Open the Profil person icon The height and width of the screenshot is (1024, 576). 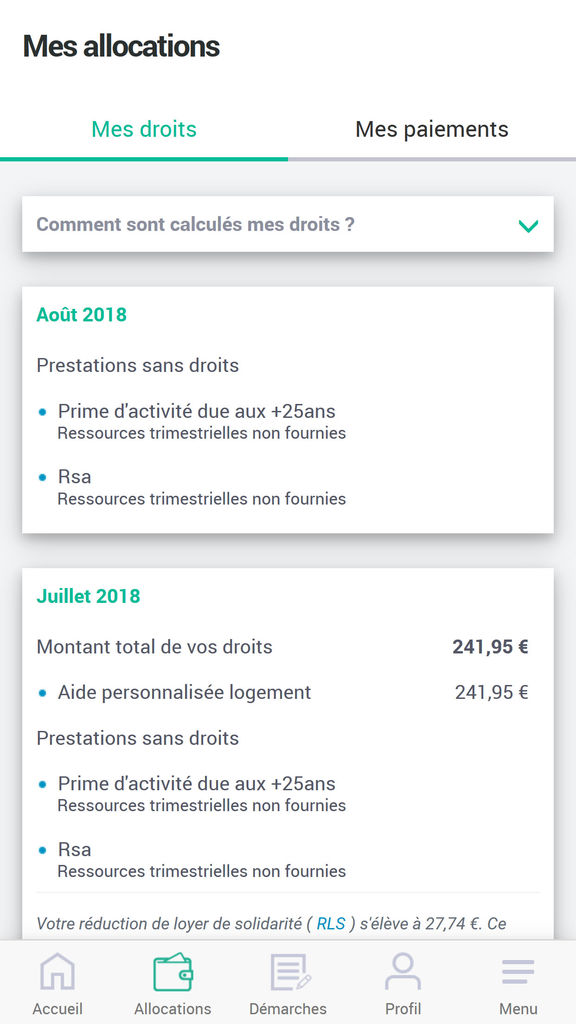[x=403, y=972]
